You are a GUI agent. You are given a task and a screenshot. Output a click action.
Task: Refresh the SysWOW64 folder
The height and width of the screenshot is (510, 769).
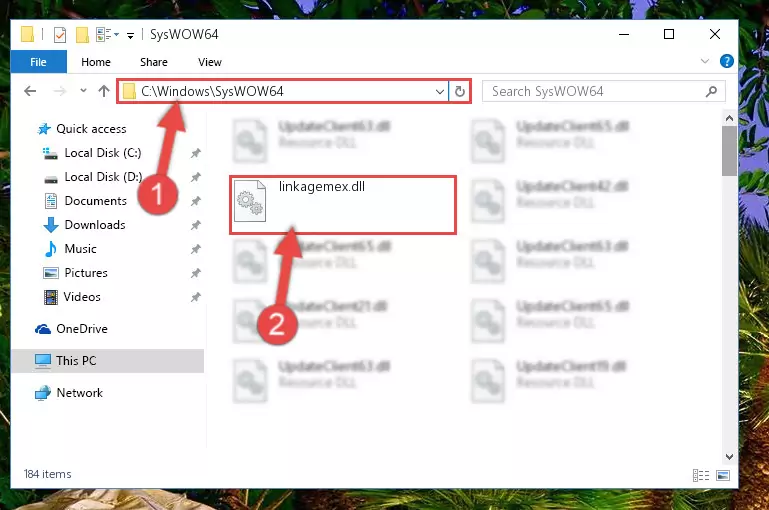click(460, 92)
